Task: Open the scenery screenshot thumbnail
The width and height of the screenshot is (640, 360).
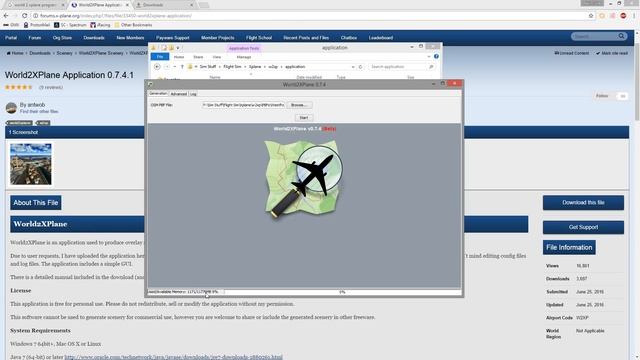Action: 31,164
